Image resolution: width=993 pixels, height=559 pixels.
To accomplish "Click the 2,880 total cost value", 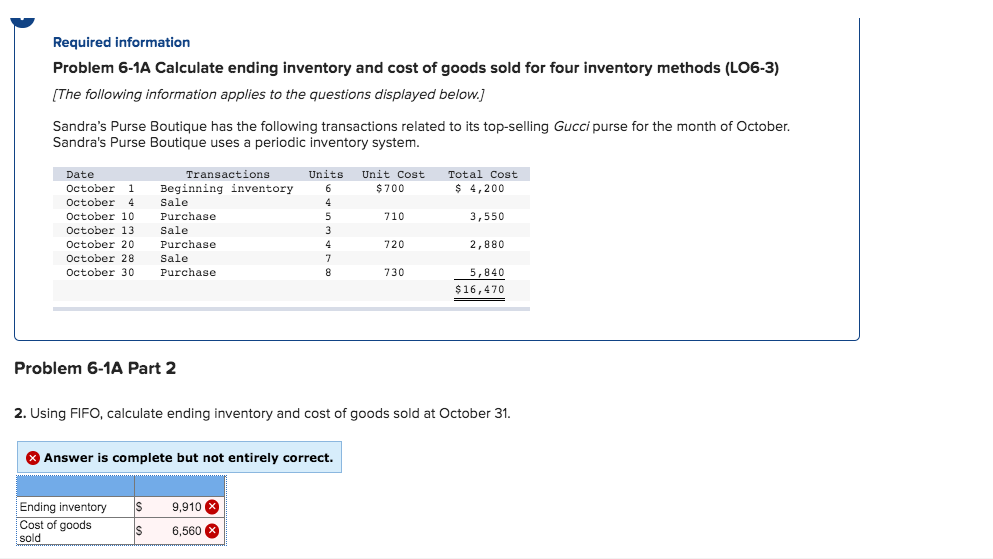I will coord(487,244).
